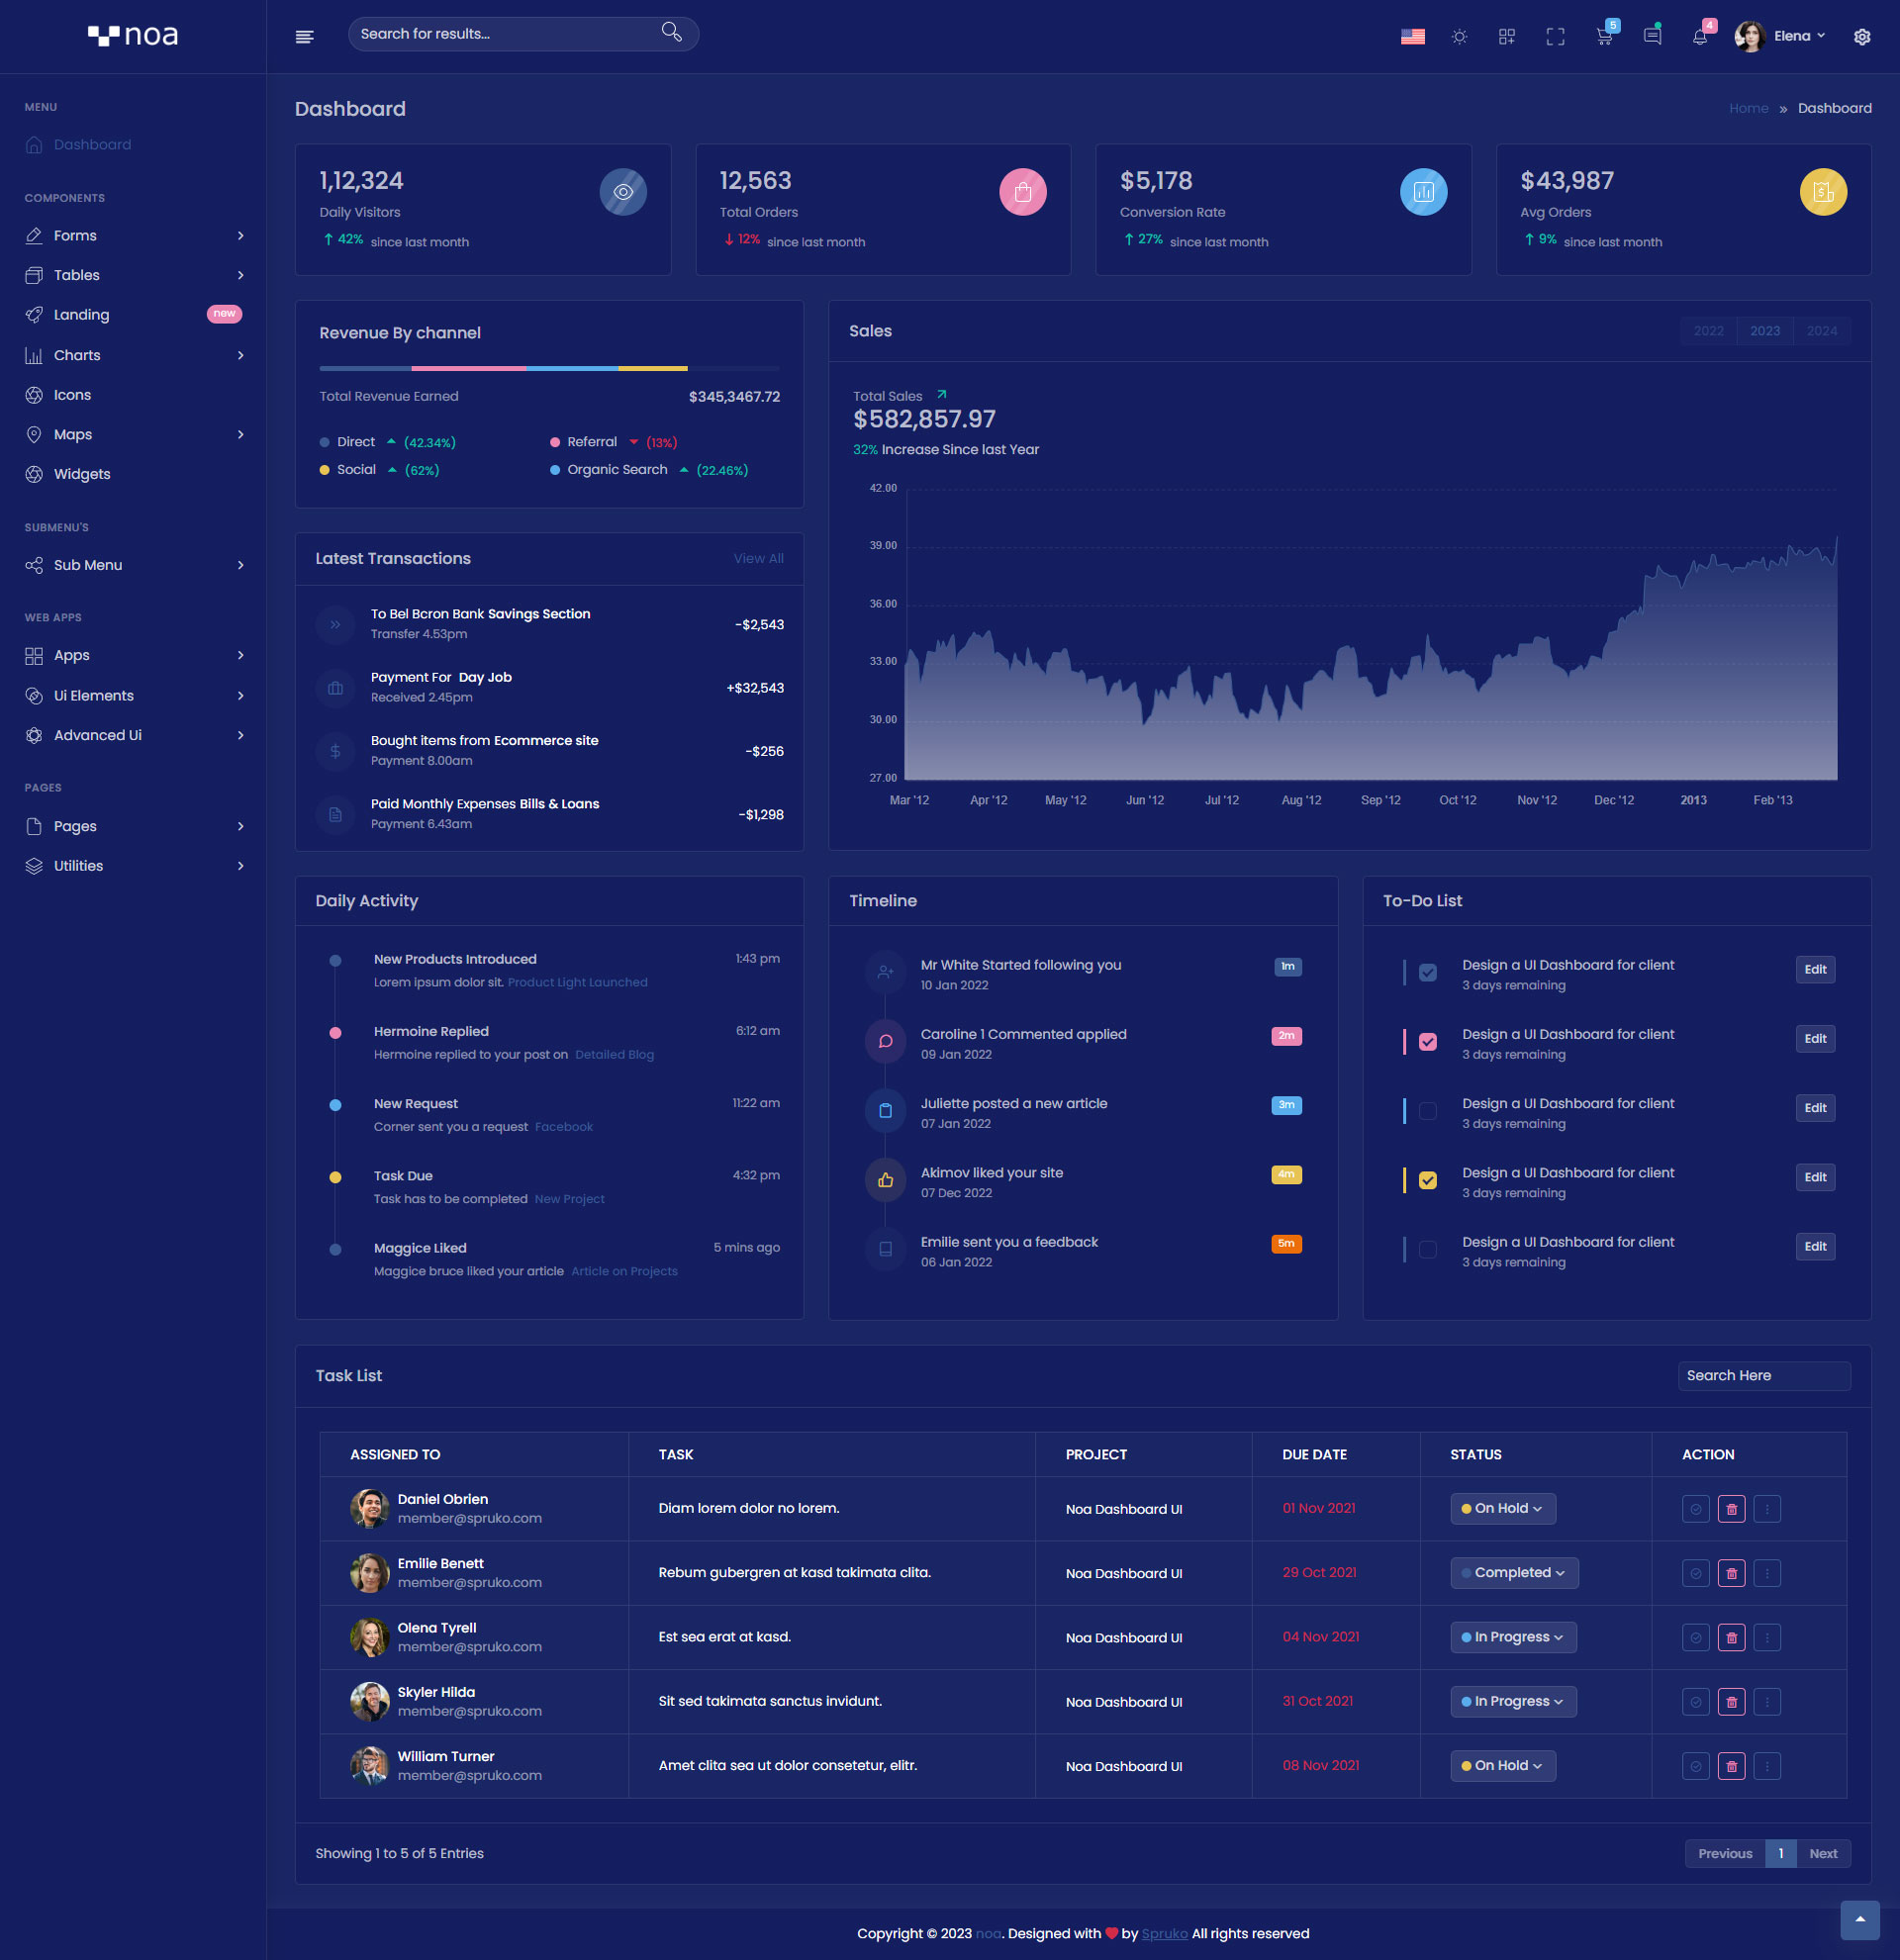Switch theme using the sun icon
This screenshot has width=1900, height=1960.
click(1459, 37)
